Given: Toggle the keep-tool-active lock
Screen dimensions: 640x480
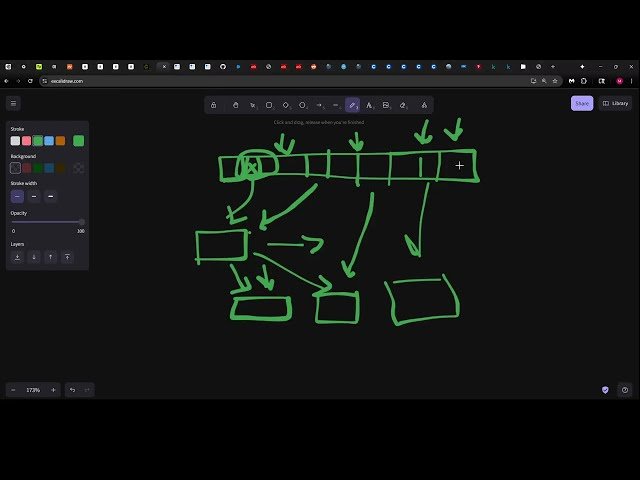Looking at the screenshot, I should click(213, 104).
